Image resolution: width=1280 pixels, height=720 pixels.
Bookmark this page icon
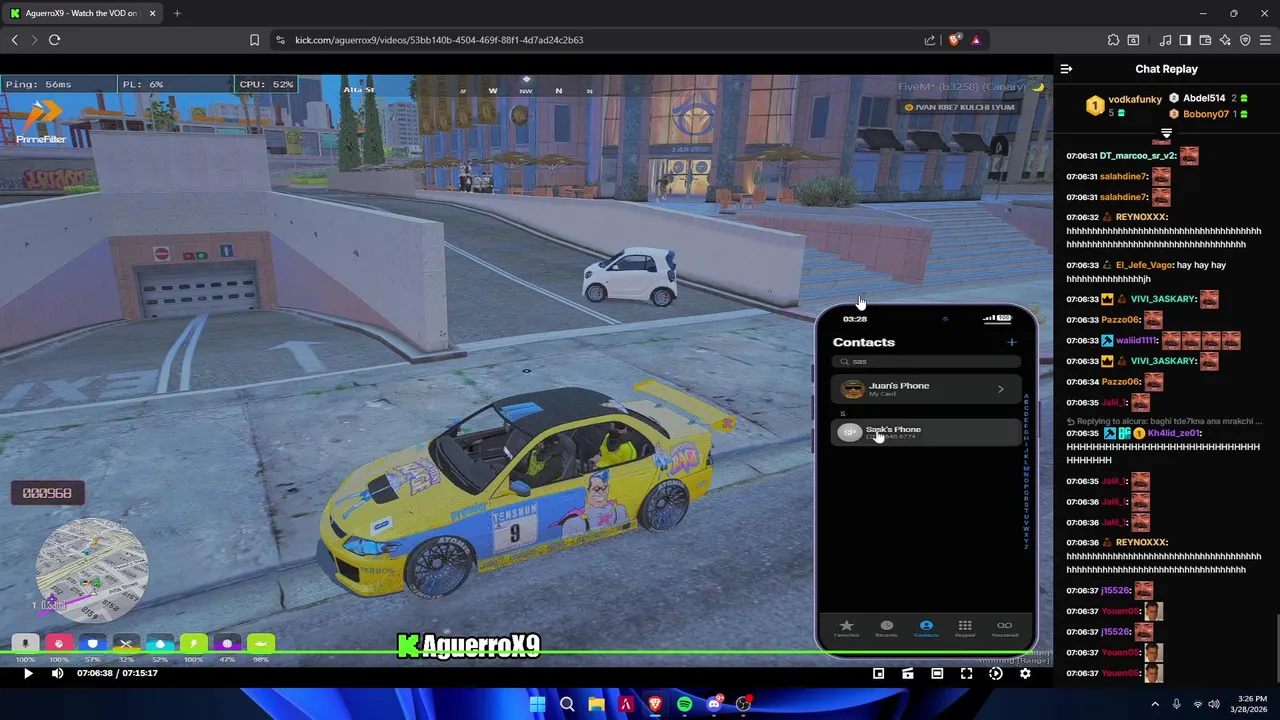pos(254,40)
